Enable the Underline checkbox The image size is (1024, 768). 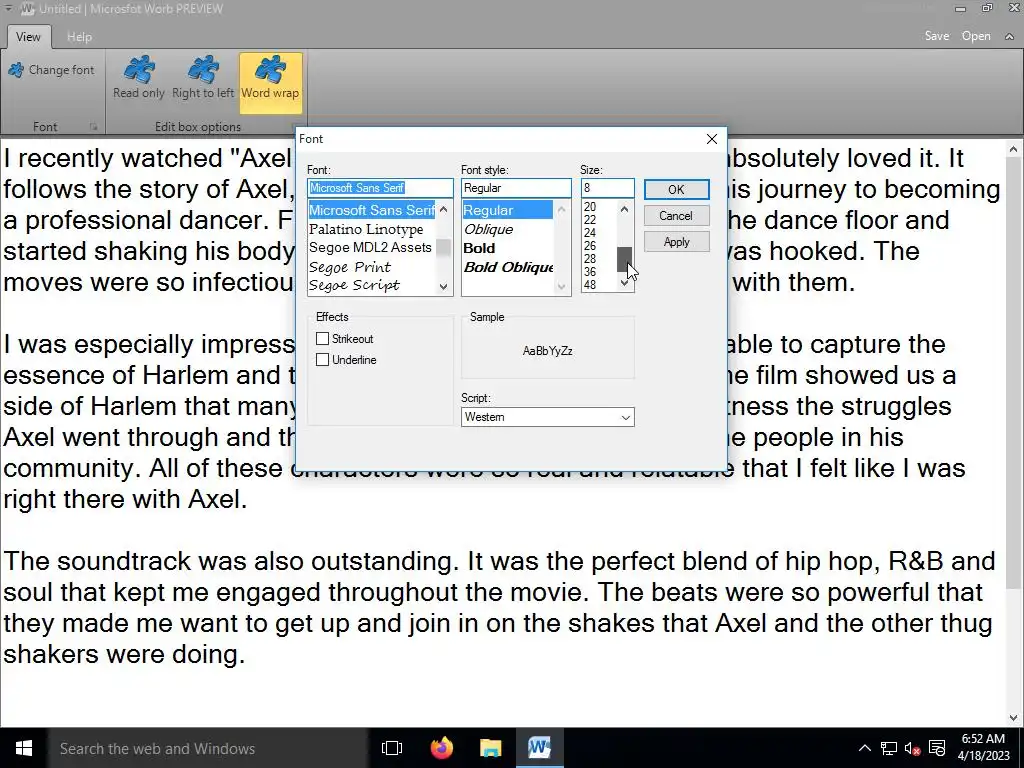point(323,359)
